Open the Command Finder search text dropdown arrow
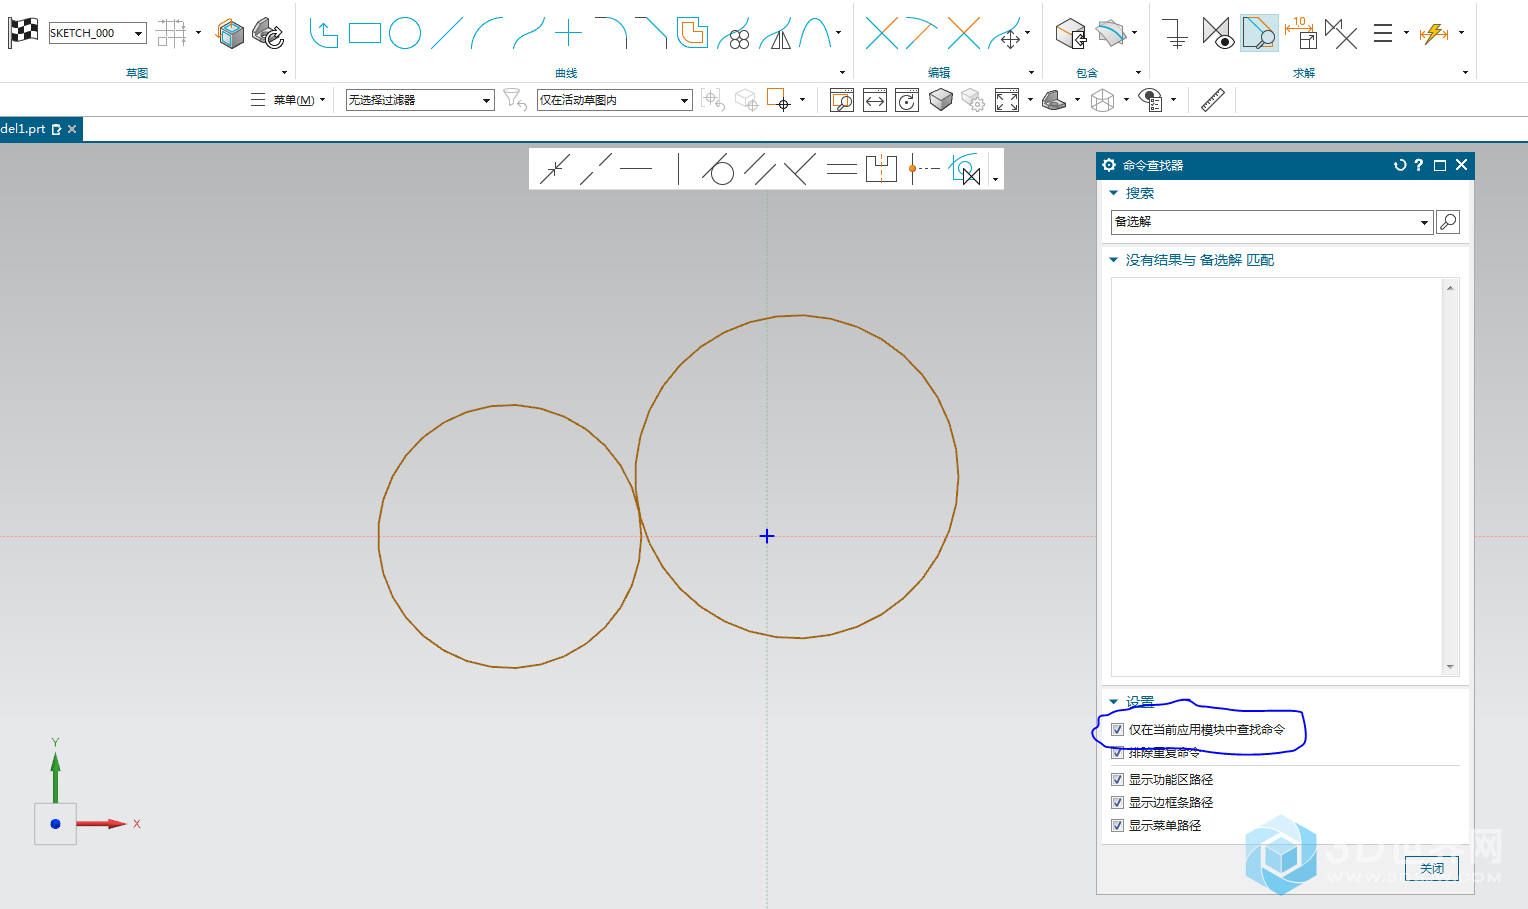The width and height of the screenshot is (1528, 909). tap(1425, 222)
